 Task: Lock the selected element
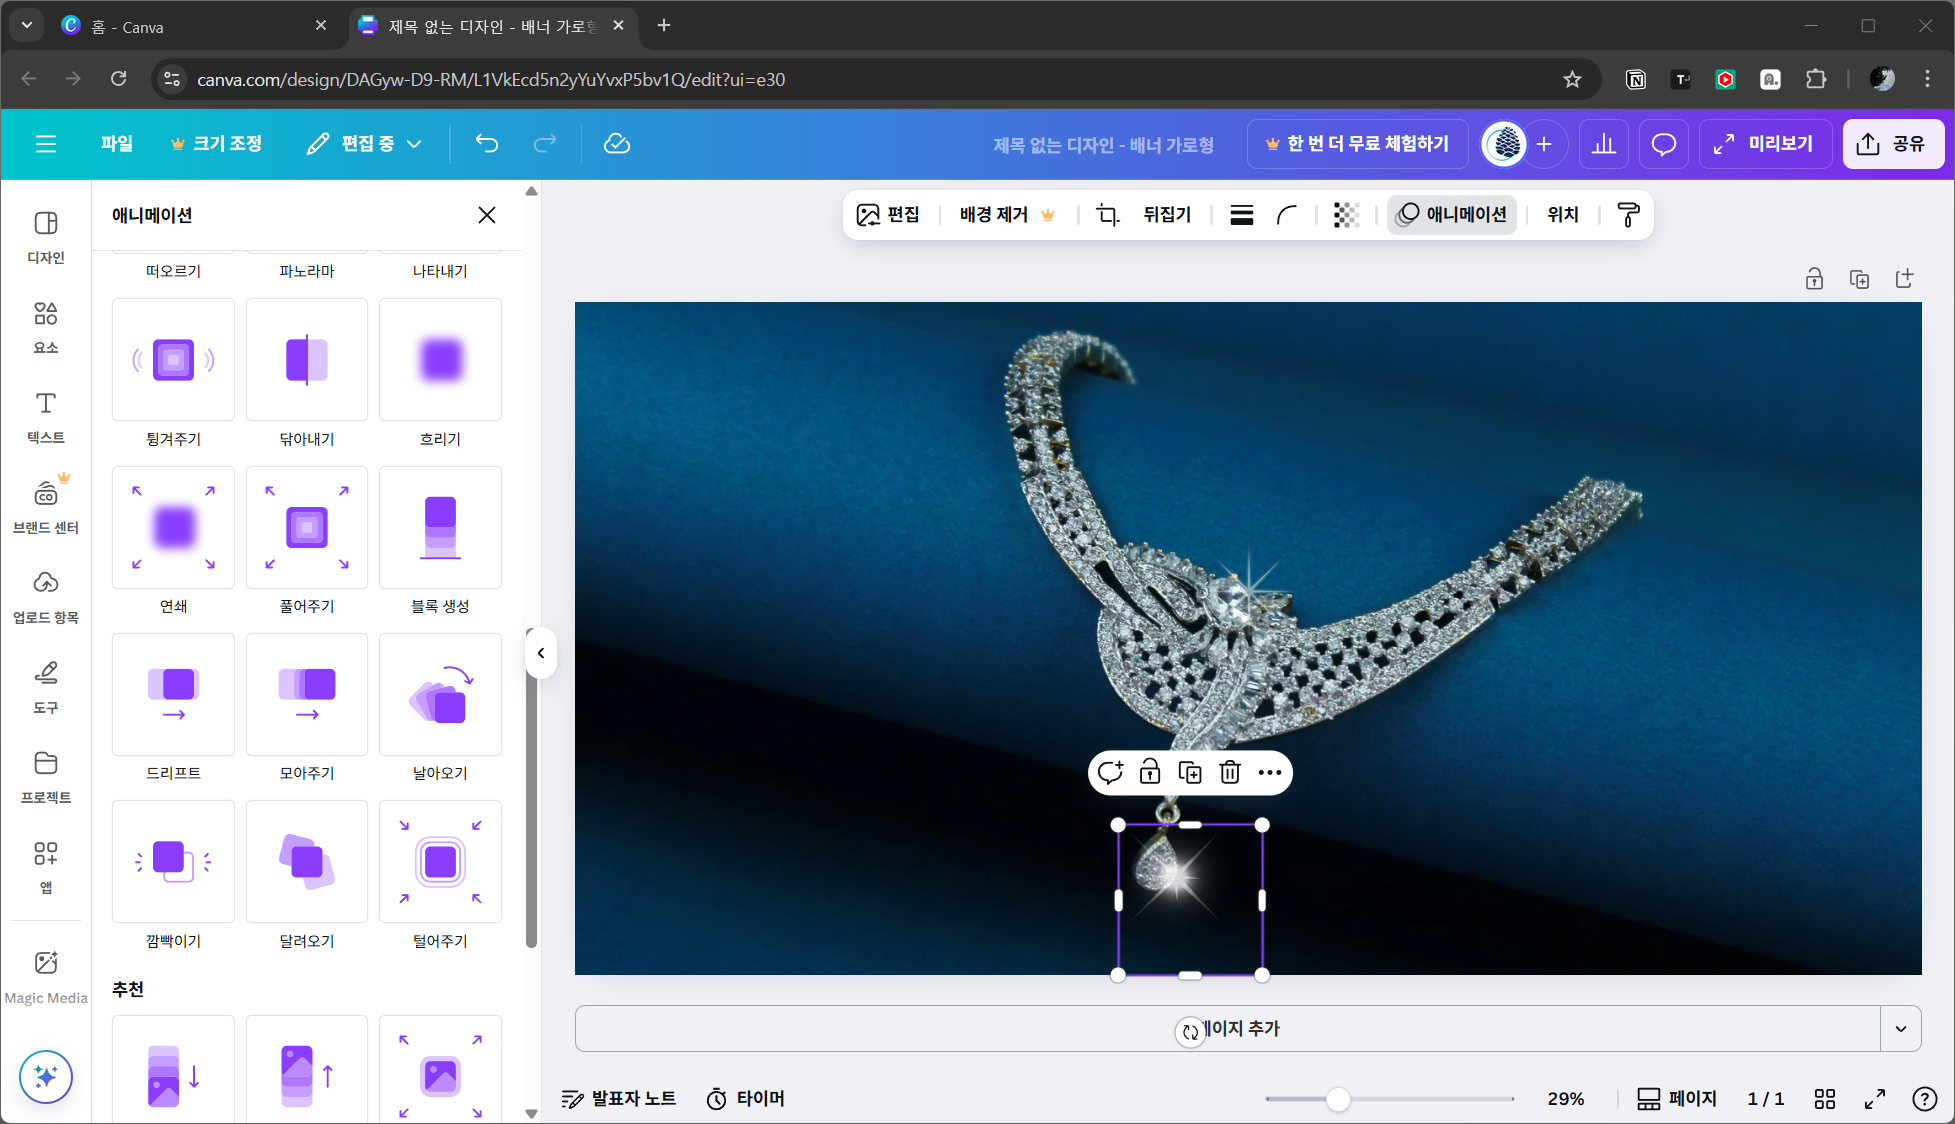point(1150,772)
